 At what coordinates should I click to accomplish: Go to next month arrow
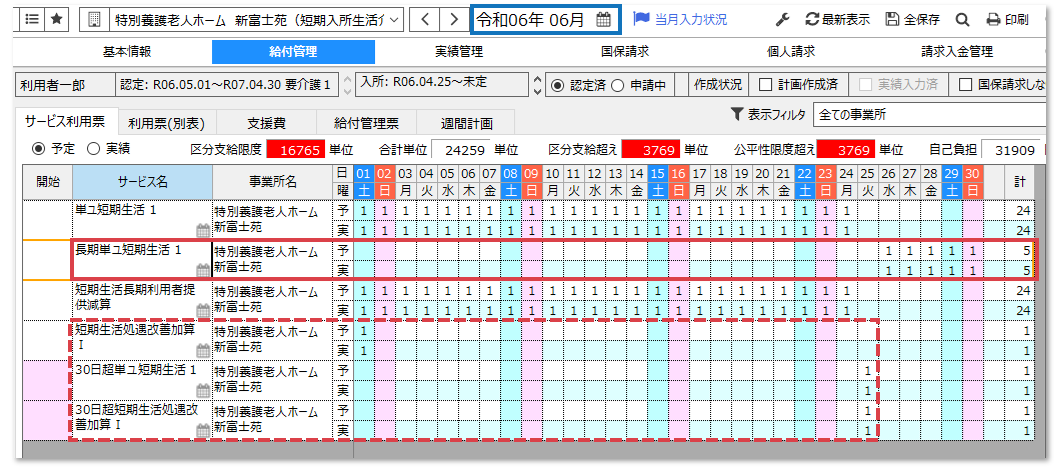click(455, 20)
